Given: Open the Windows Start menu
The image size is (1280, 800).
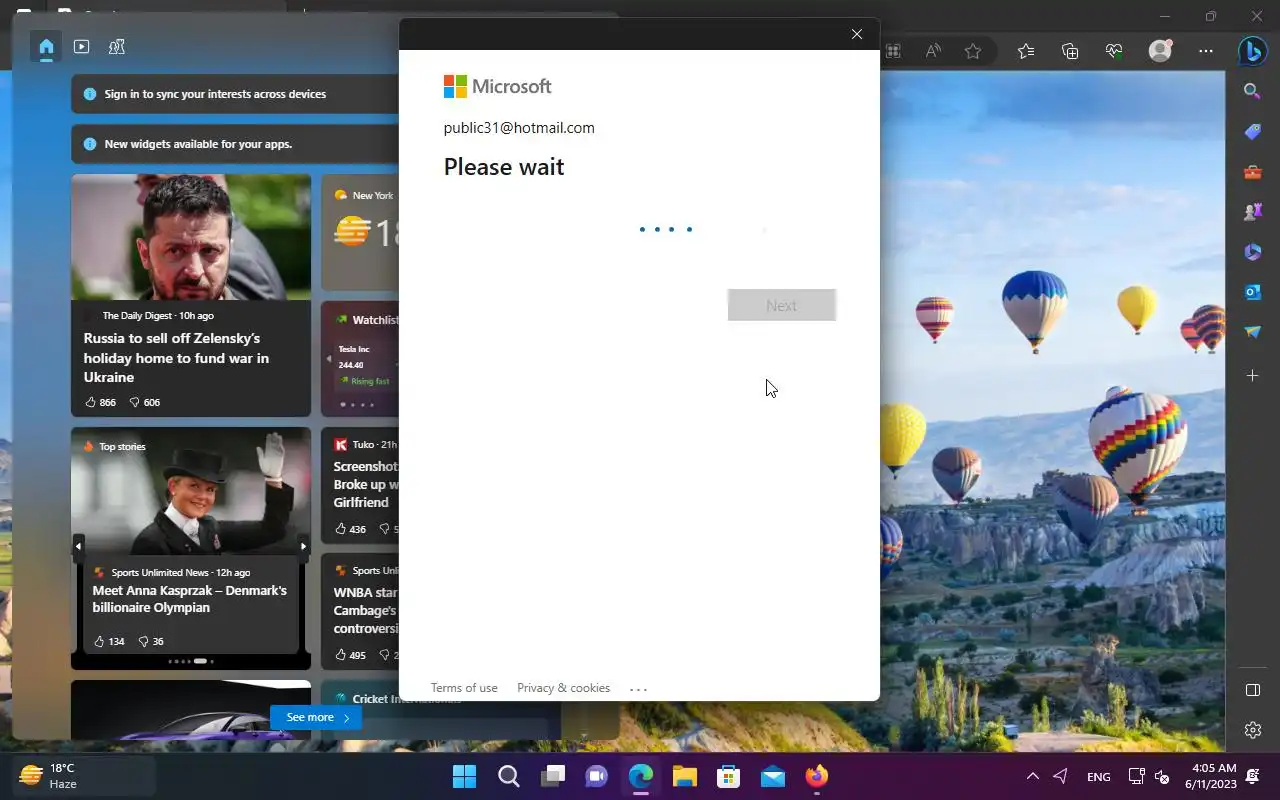Looking at the screenshot, I should [464, 776].
